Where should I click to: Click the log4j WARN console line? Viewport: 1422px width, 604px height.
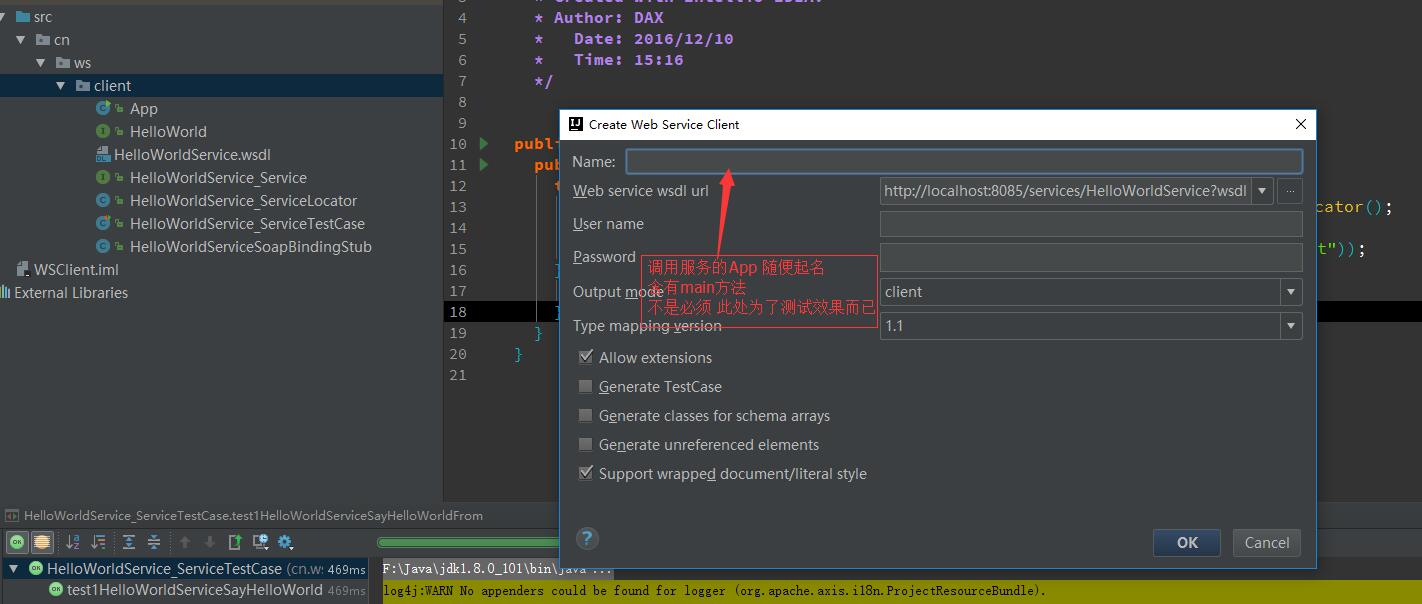point(714,591)
